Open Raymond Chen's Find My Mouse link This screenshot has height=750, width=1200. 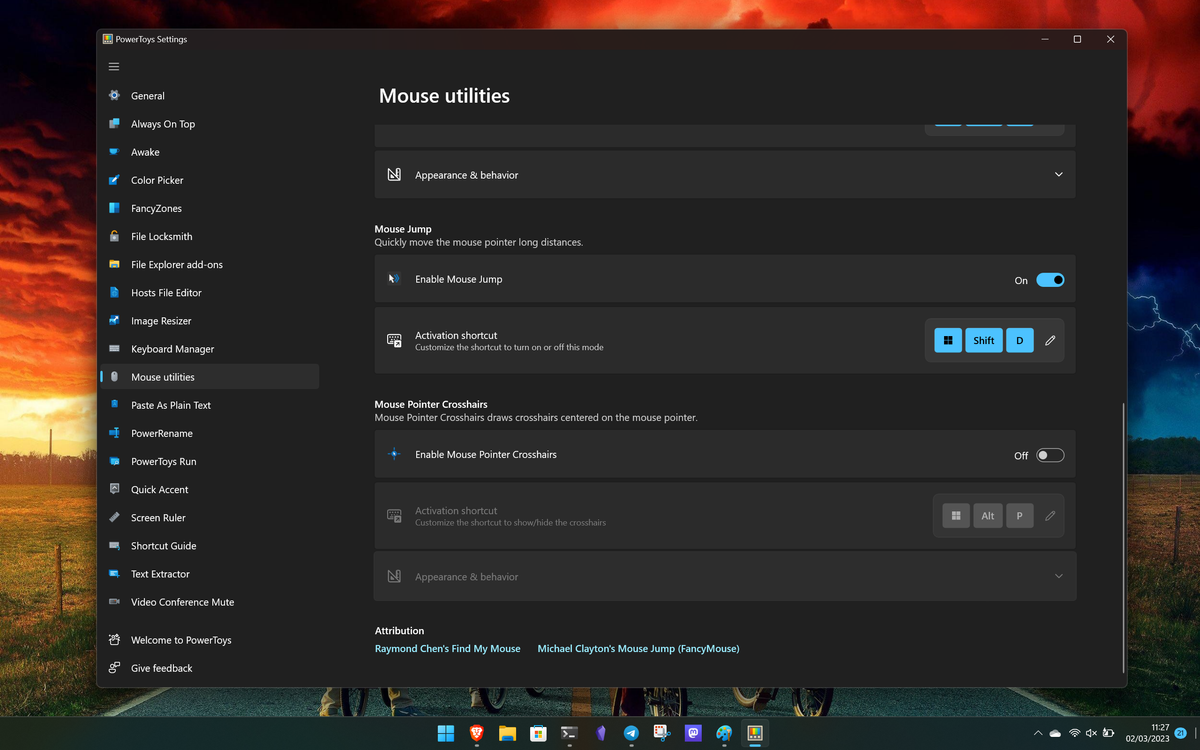coord(447,648)
